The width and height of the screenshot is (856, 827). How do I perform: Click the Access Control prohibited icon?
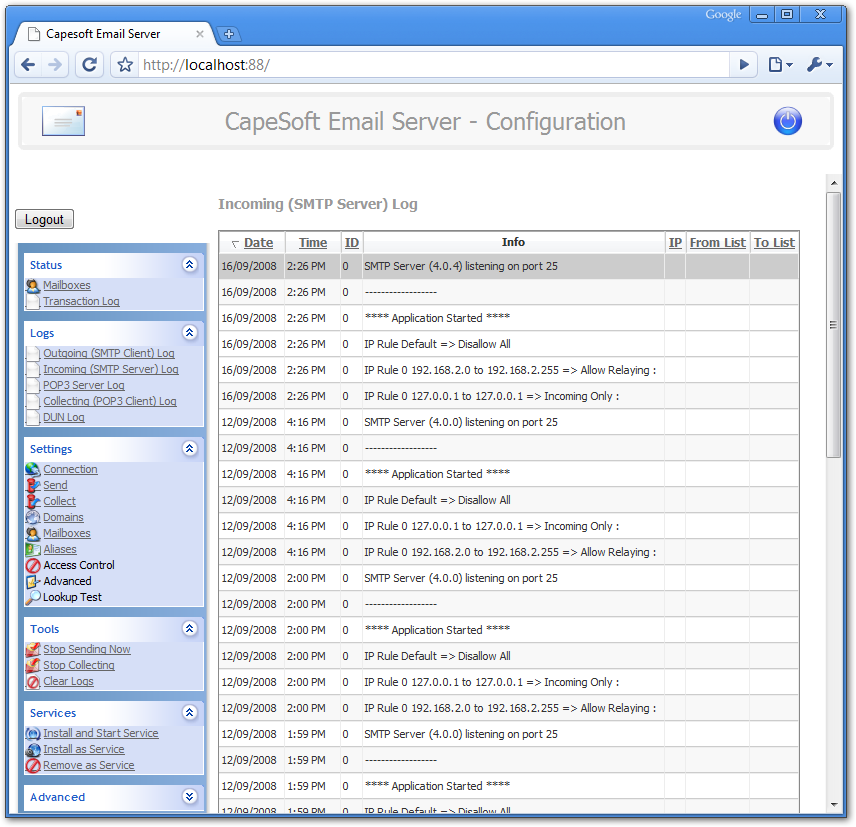tap(33, 565)
